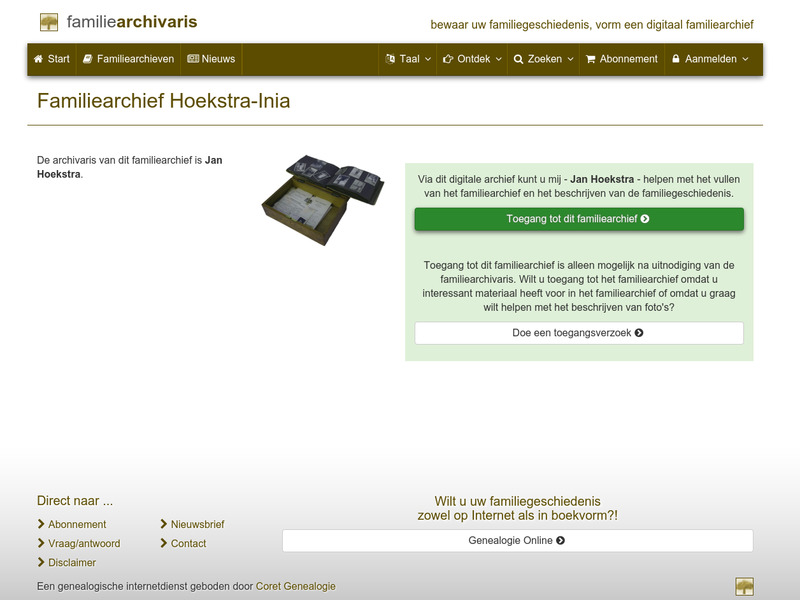Click the bold name Jan Hoekstra in left paragraph
The width and height of the screenshot is (800, 600).
(x=130, y=167)
